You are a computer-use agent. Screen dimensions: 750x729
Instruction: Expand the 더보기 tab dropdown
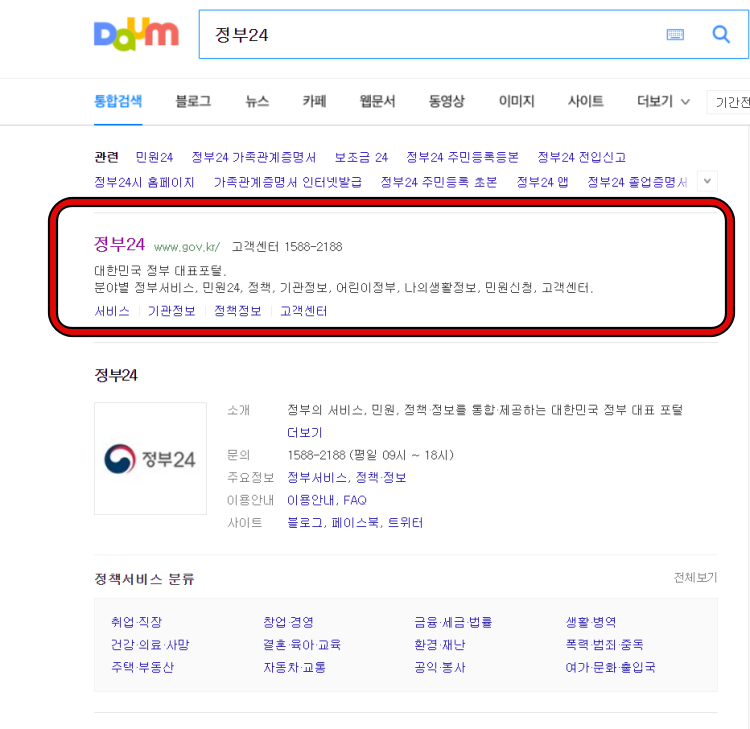[x=663, y=101]
